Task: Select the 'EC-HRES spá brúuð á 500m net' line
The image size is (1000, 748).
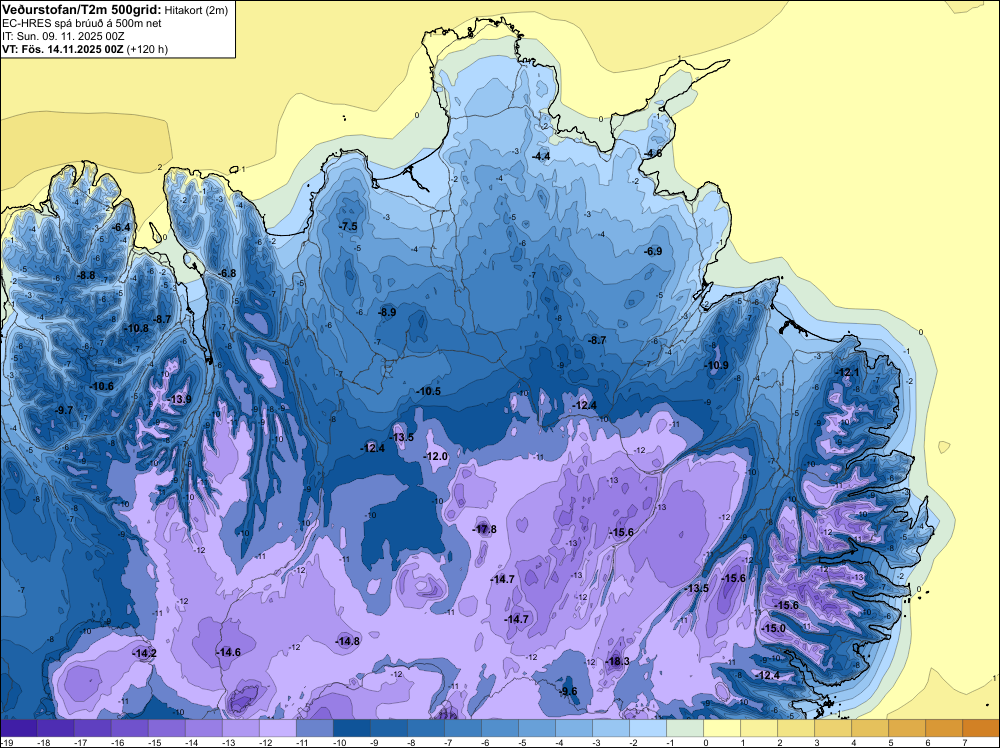Action: coord(81,23)
